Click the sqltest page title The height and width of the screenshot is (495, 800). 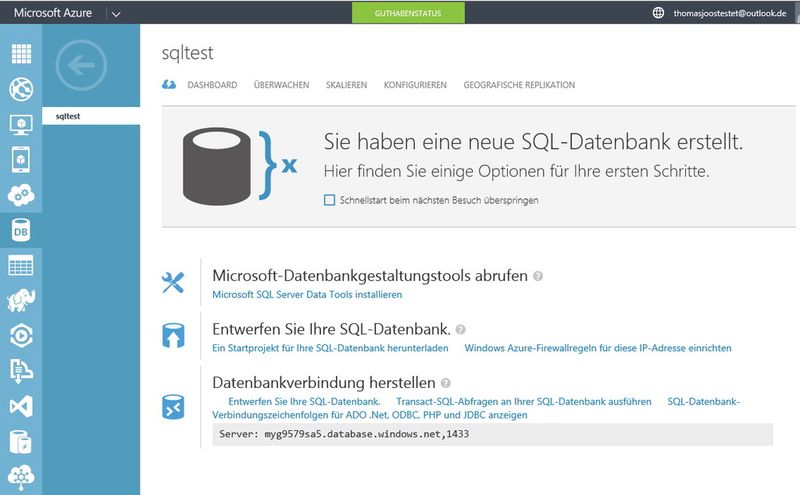click(x=187, y=53)
